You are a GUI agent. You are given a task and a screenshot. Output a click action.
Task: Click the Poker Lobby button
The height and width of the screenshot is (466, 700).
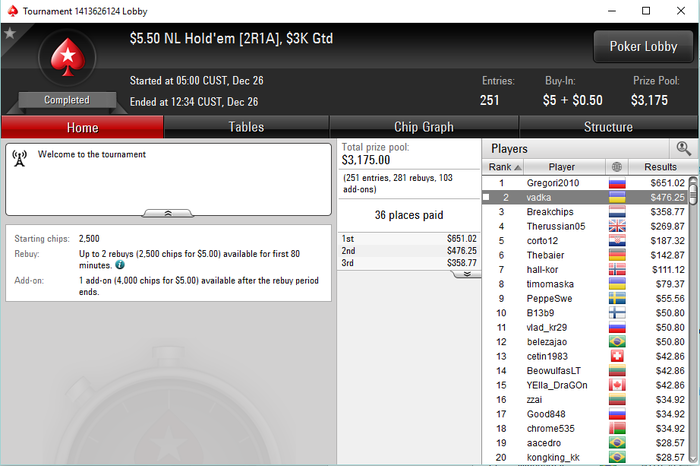tap(643, 46)
